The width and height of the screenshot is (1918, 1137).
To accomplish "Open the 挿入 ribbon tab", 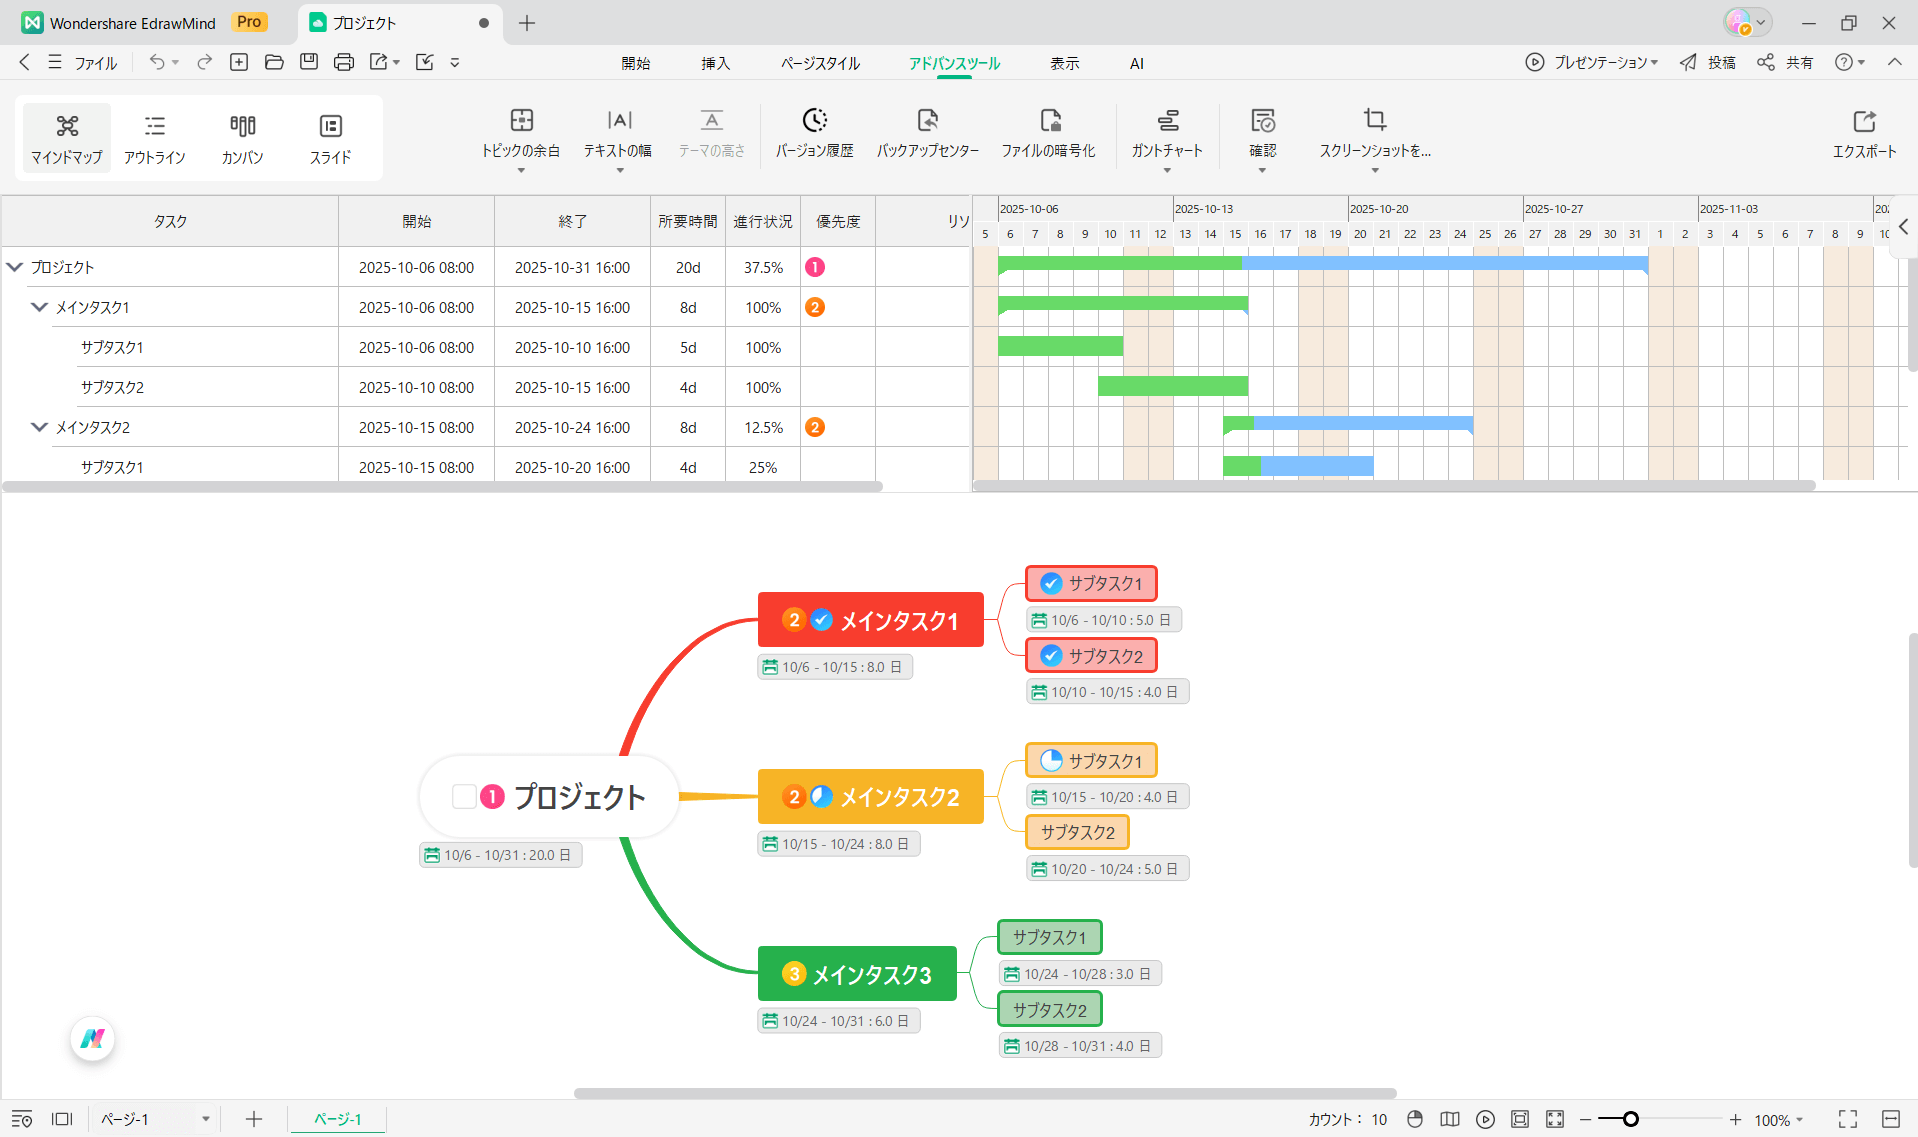I will point(715,63).
